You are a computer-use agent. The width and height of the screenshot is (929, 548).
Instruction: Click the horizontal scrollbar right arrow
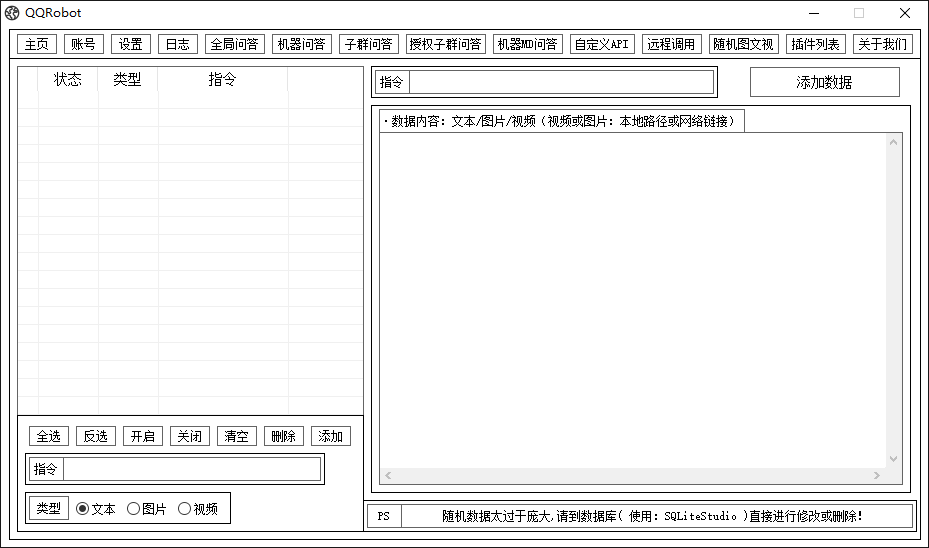[x=877, y=476]
